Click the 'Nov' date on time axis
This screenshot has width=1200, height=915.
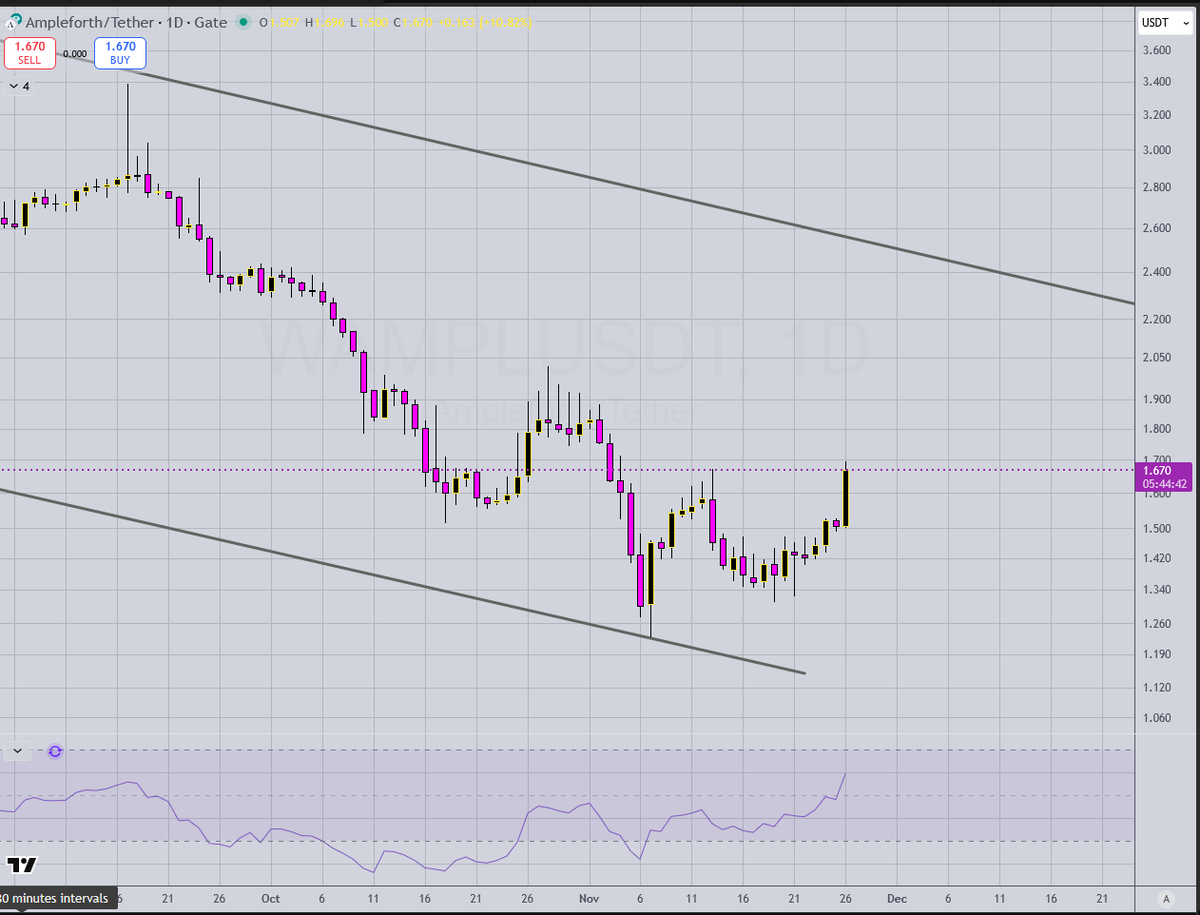pos(590,898)
